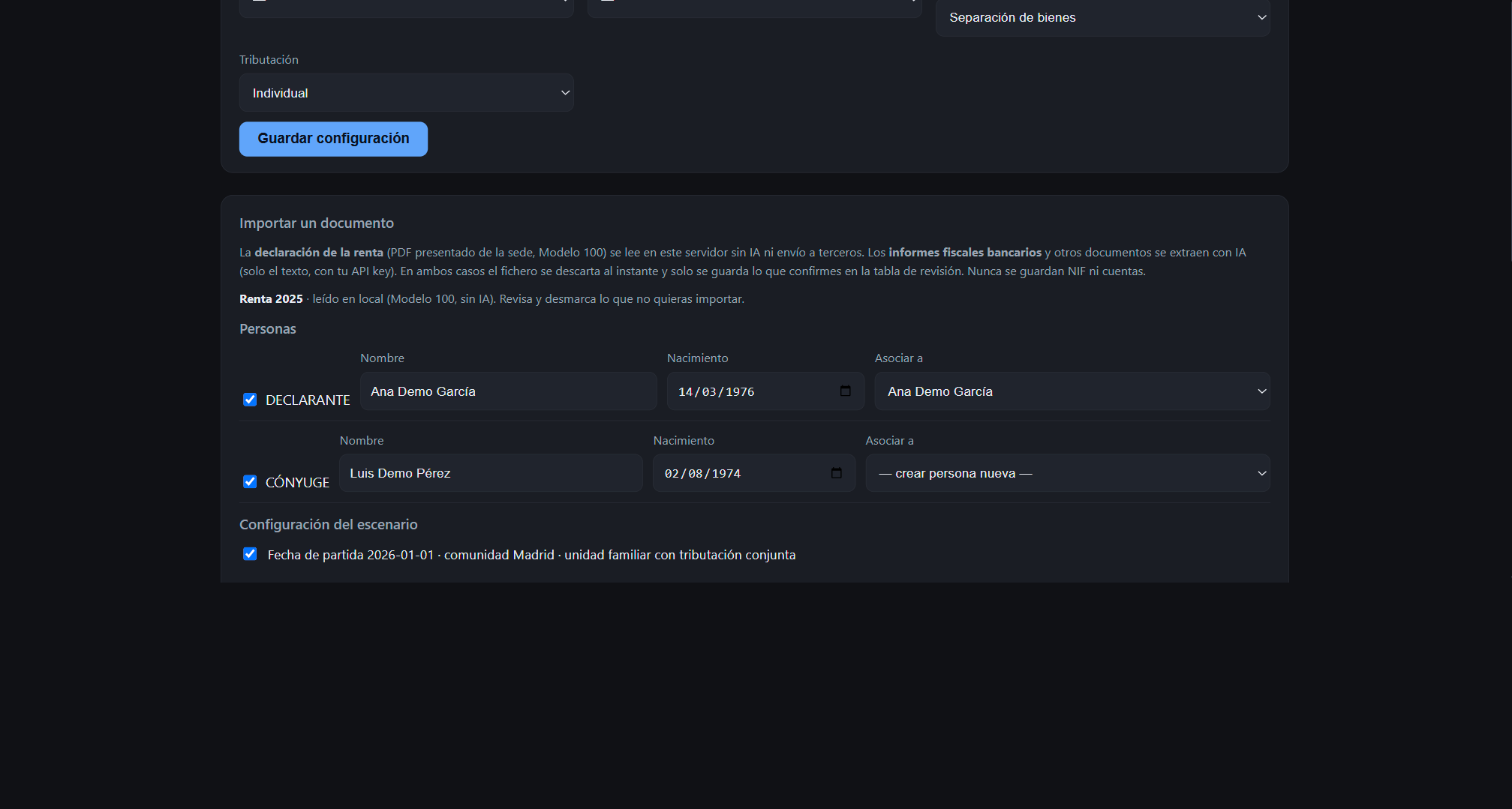Open the 'crear persona nueva' dropdown

1068,473
